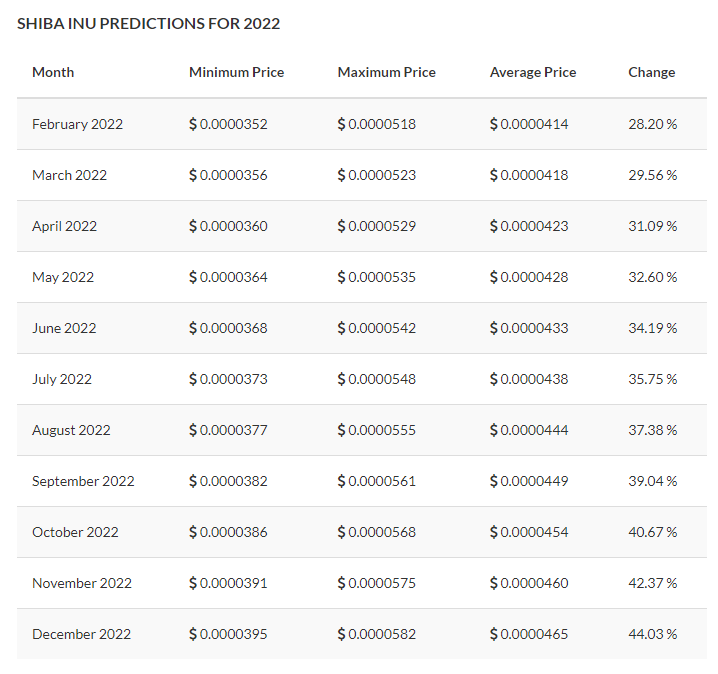The width and height of the screenshot is (718, 674).
Task: Click the 31.09 % change value
Action: (653, 226)
